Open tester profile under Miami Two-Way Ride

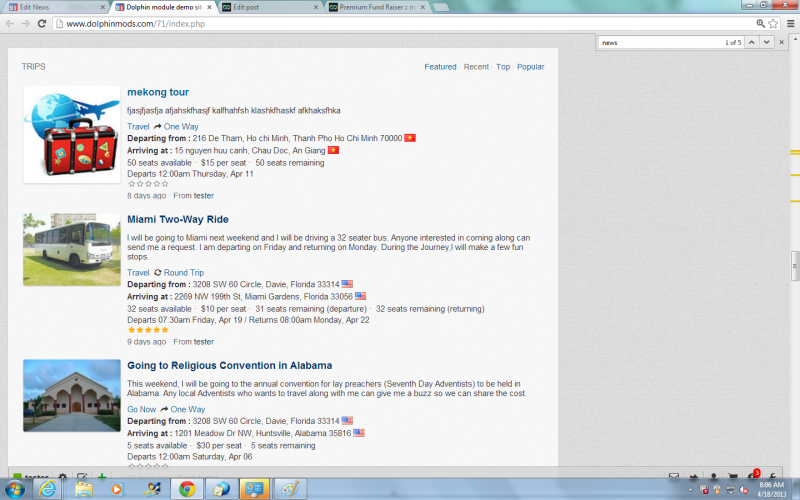tap(204, 342)
